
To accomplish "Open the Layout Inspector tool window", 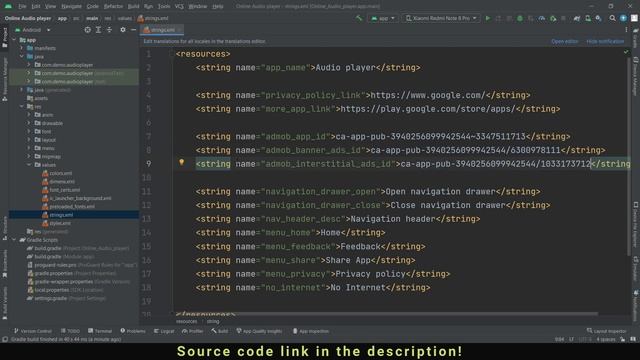I will coord(607,331).
